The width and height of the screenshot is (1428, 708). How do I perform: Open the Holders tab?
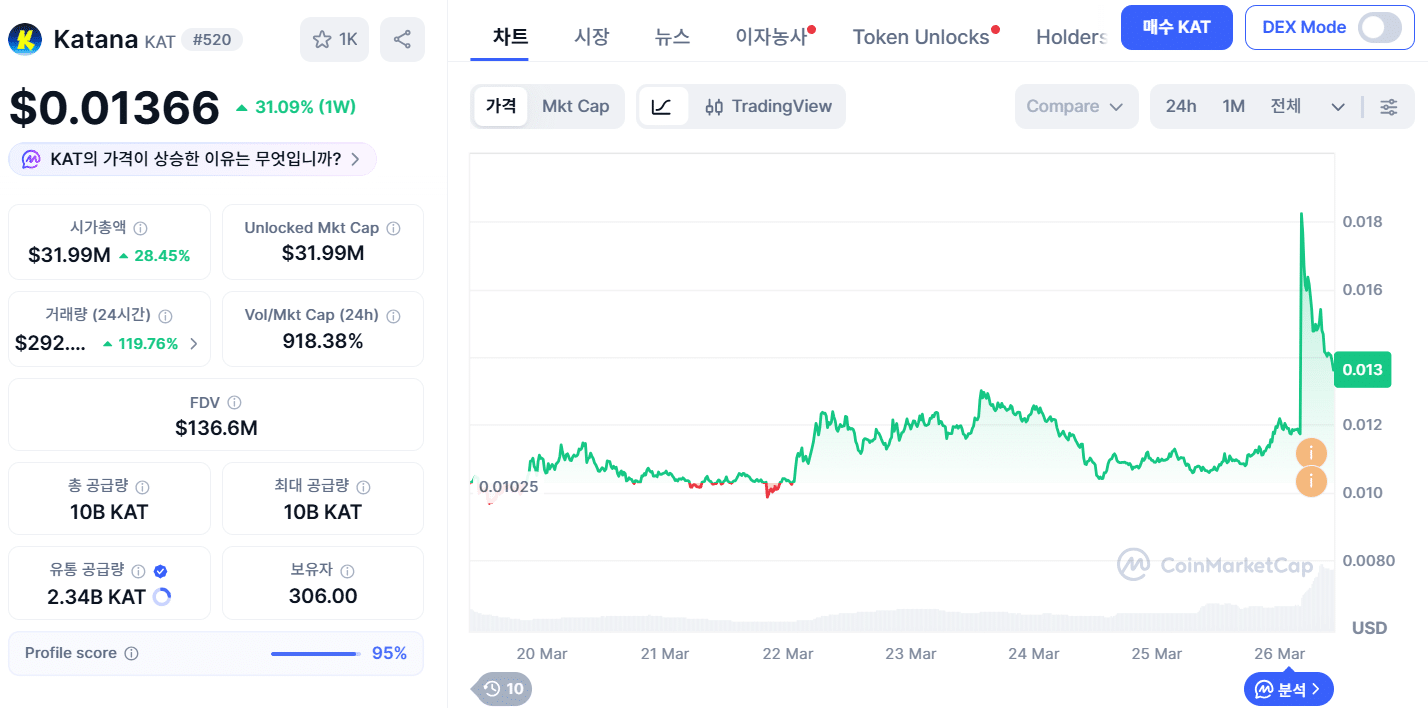(x=1071, y=37)
